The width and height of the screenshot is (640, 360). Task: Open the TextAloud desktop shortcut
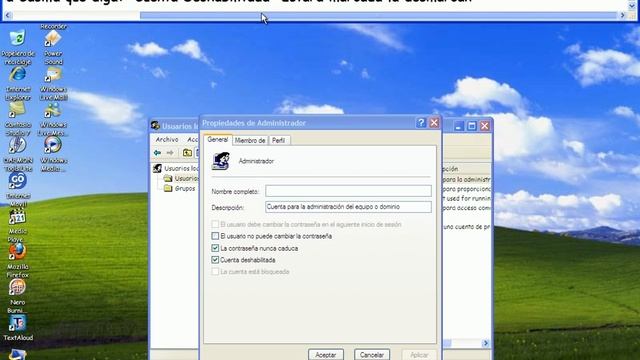(18, 323)
